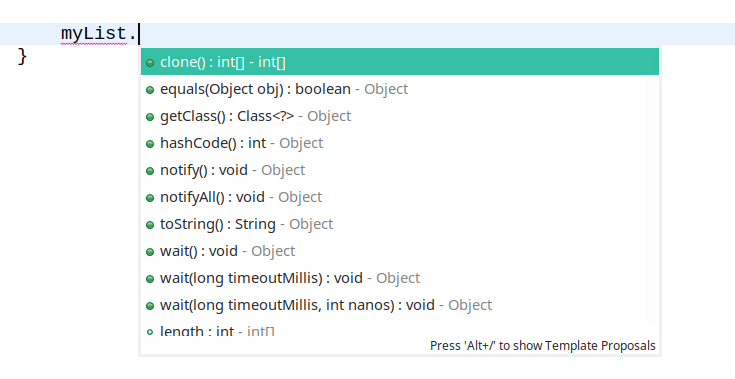Click green method icon beside getClass()
This screenshot has width=735, height=379.
(150, 117)
